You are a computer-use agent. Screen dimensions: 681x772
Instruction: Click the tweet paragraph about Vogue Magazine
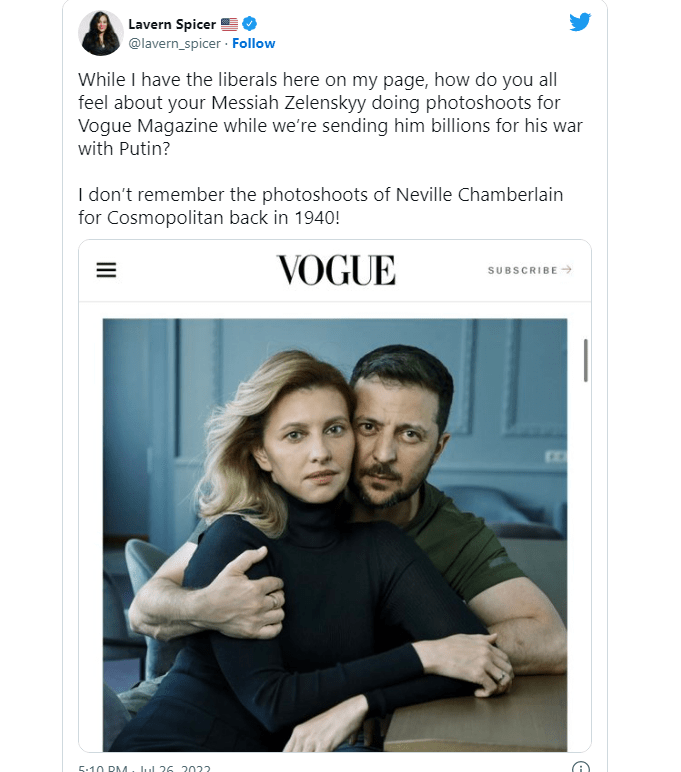[330, 114]
